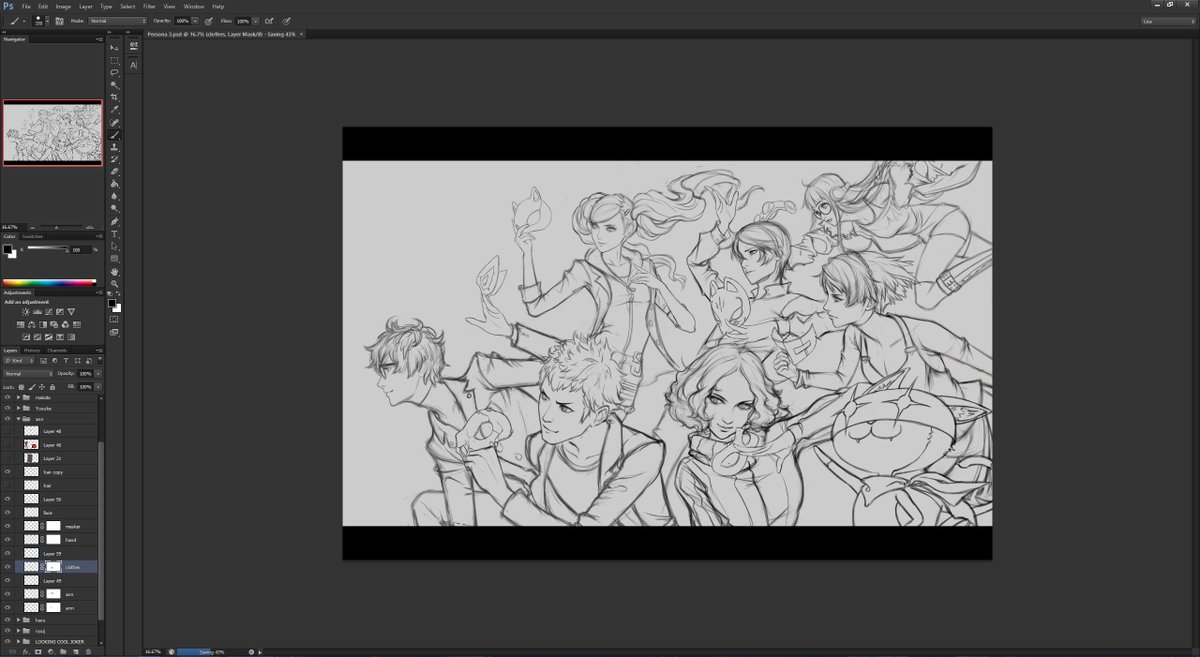Image resolution: width=1200 pixels, height=657 pixels.
Task: Open the Image menu
Action: (x=63, y=6)
